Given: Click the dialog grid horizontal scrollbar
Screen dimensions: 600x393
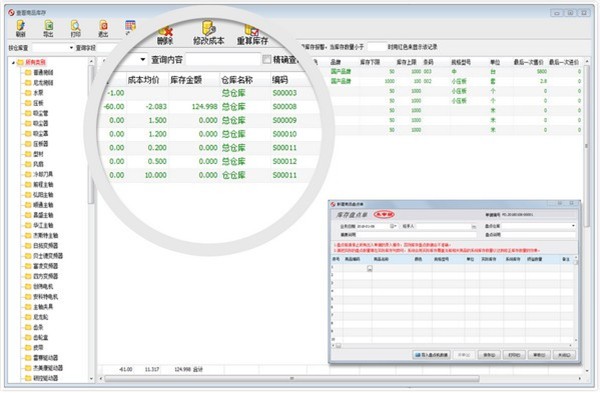Looking at the screenshot, I should pyautogui.click(x=338, y=346).
